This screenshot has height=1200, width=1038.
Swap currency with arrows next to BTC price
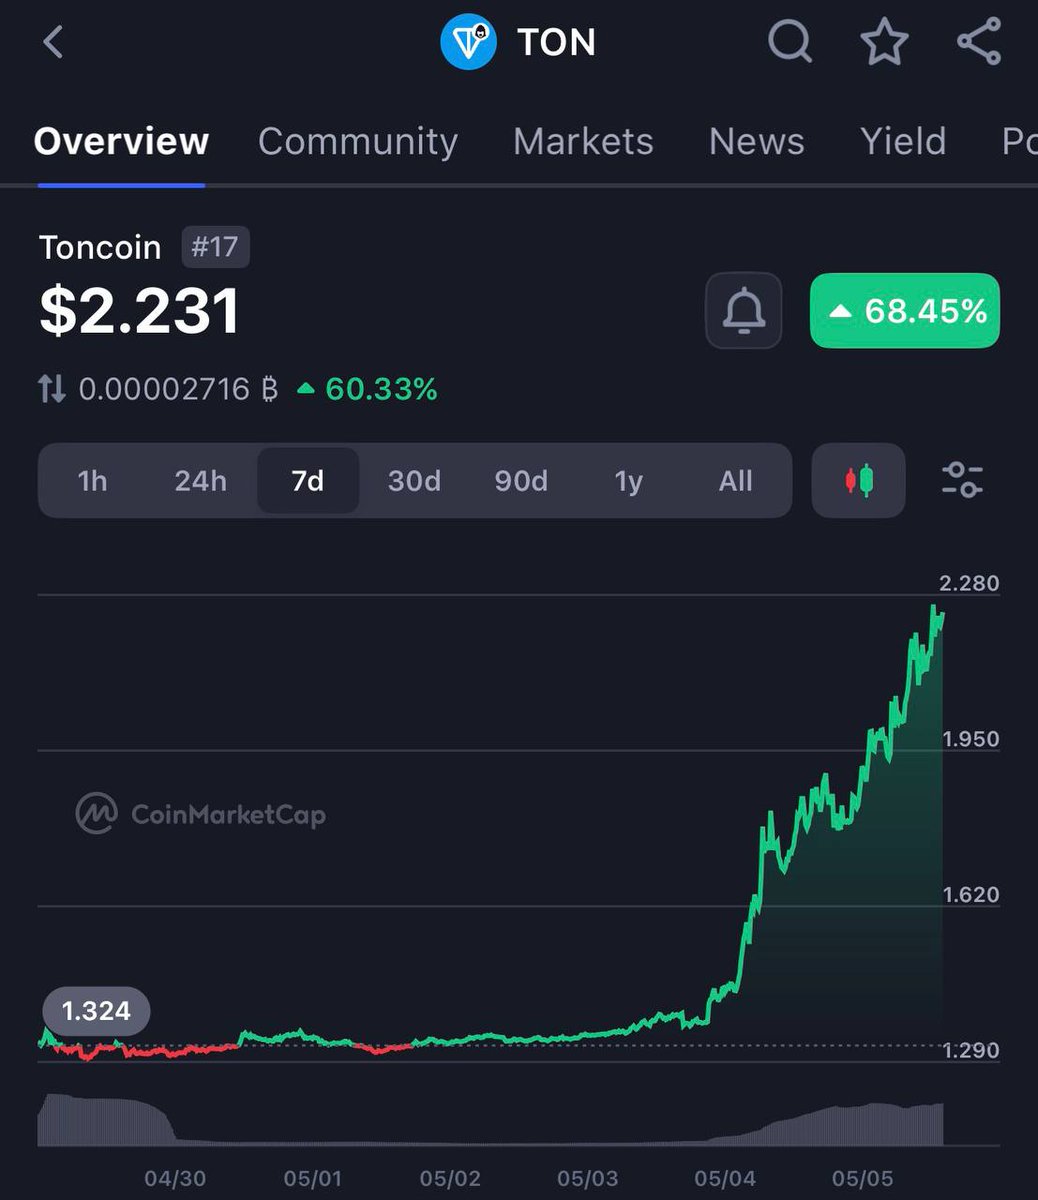(x=52, y=389)
